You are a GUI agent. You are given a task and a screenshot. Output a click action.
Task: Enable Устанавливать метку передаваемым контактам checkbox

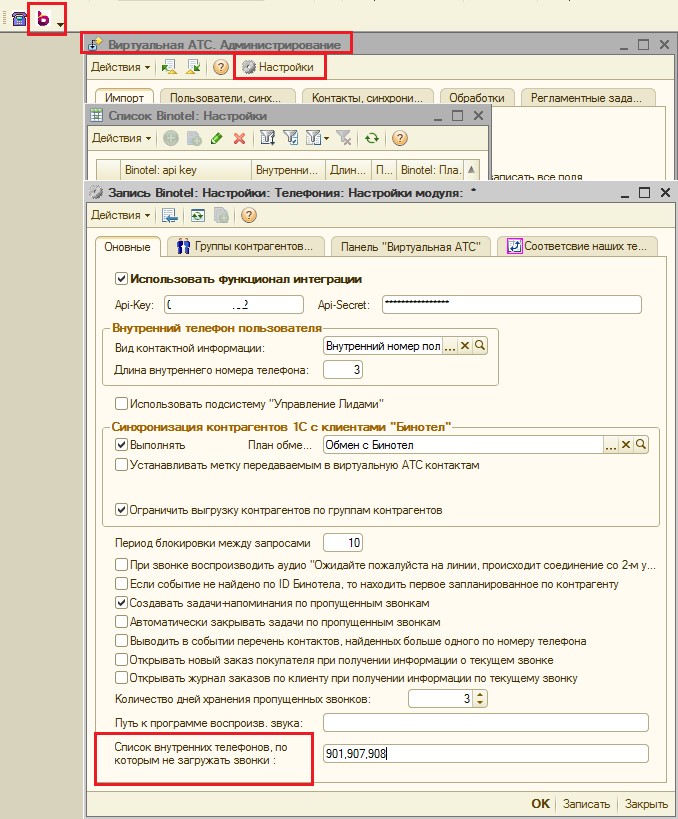coord(121,464)
